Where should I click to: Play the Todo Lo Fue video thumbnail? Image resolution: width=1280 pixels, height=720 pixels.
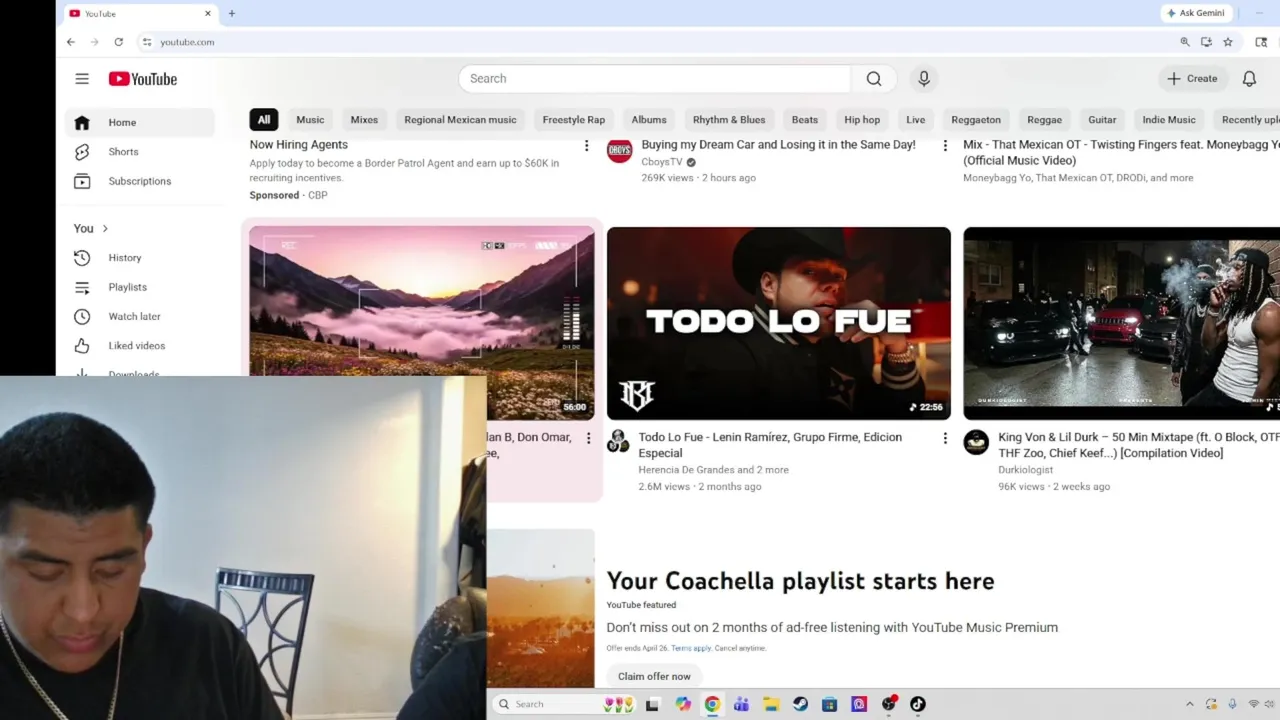(x=779, y=323)
